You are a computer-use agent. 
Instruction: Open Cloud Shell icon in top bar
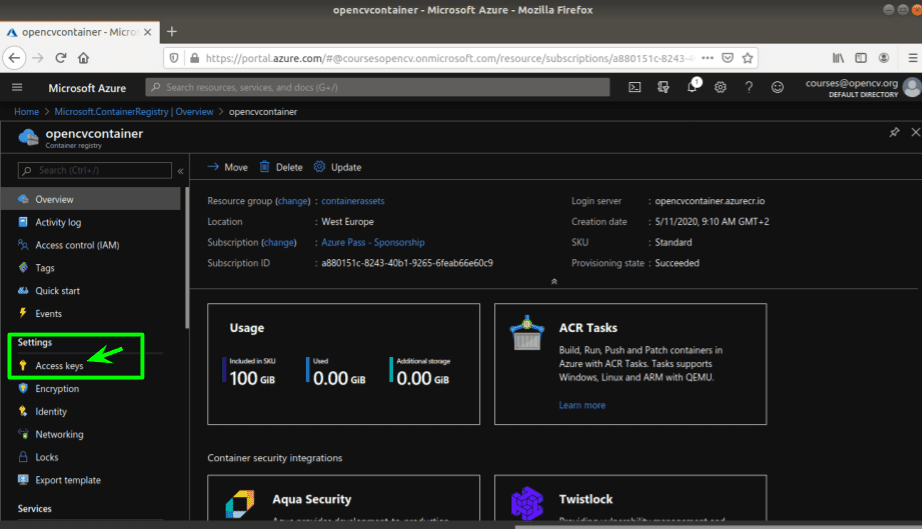click(634, 88)
